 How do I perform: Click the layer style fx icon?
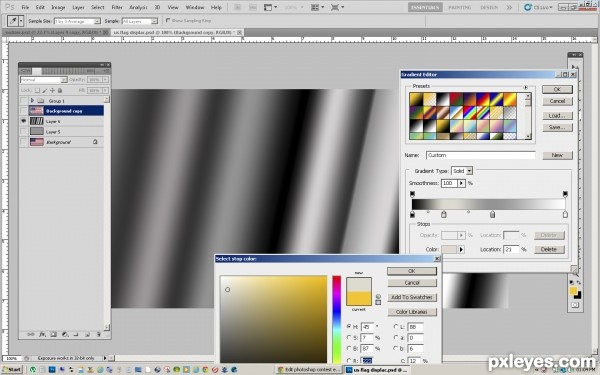tap(42, 334)
